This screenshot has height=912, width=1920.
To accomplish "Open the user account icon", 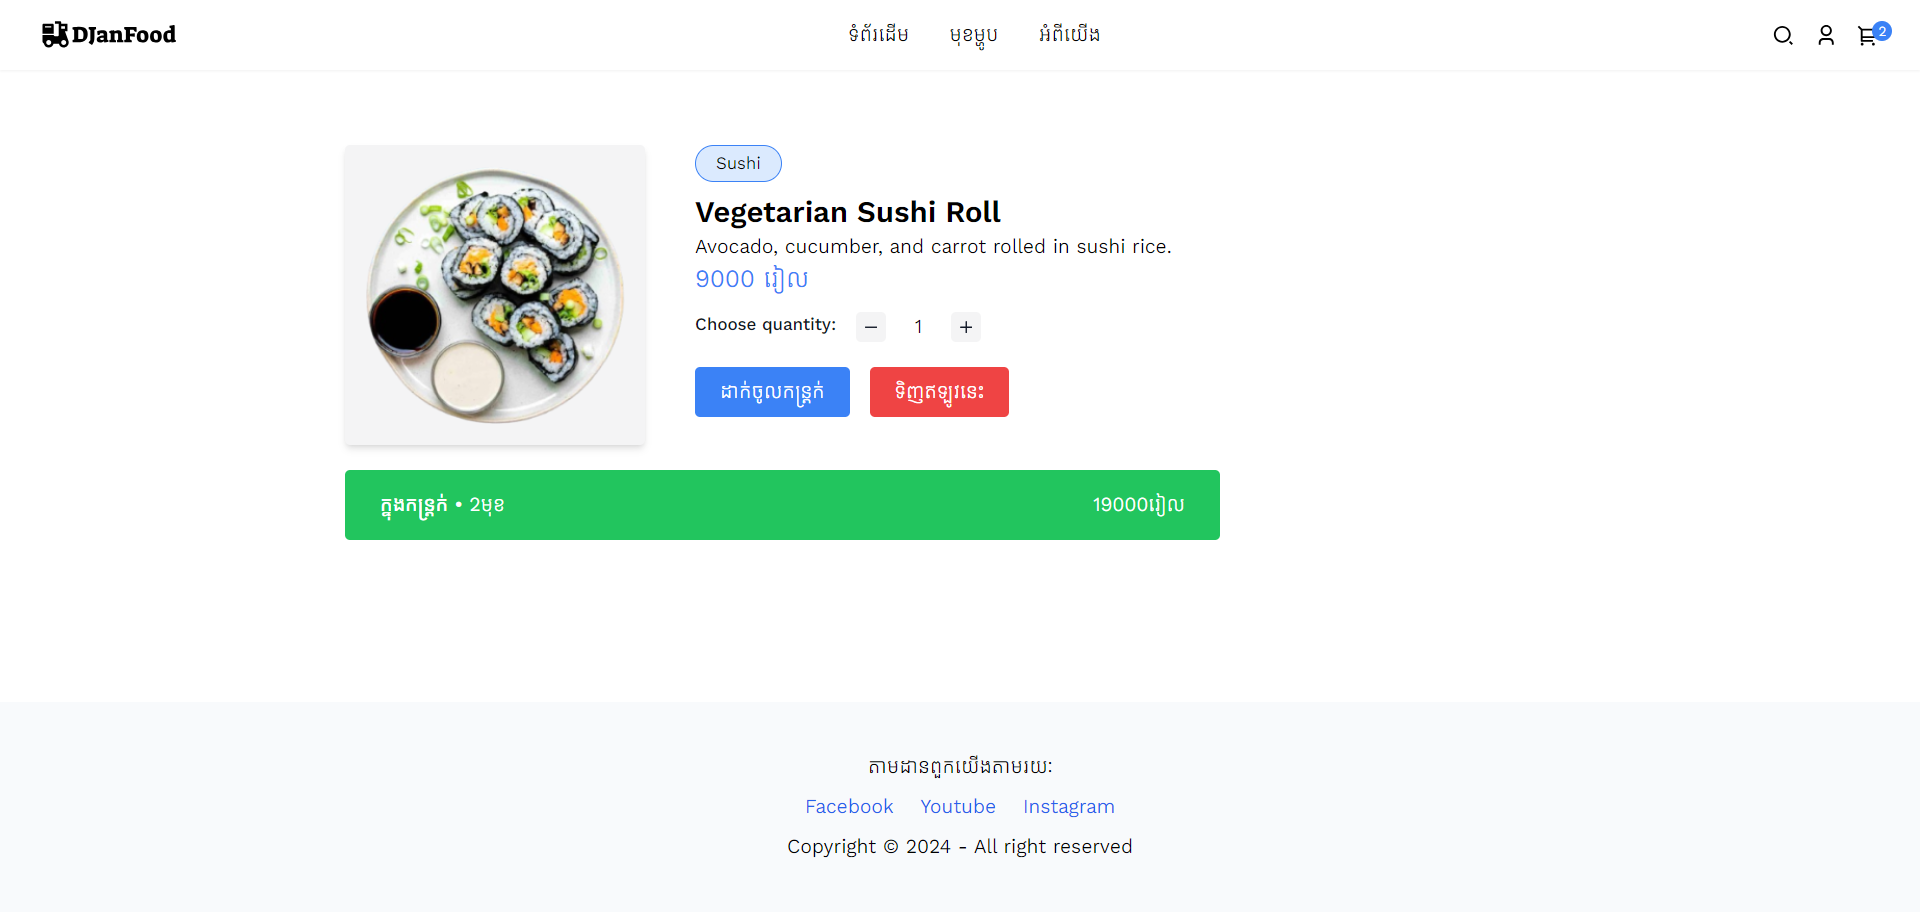I will (1825, 36).
